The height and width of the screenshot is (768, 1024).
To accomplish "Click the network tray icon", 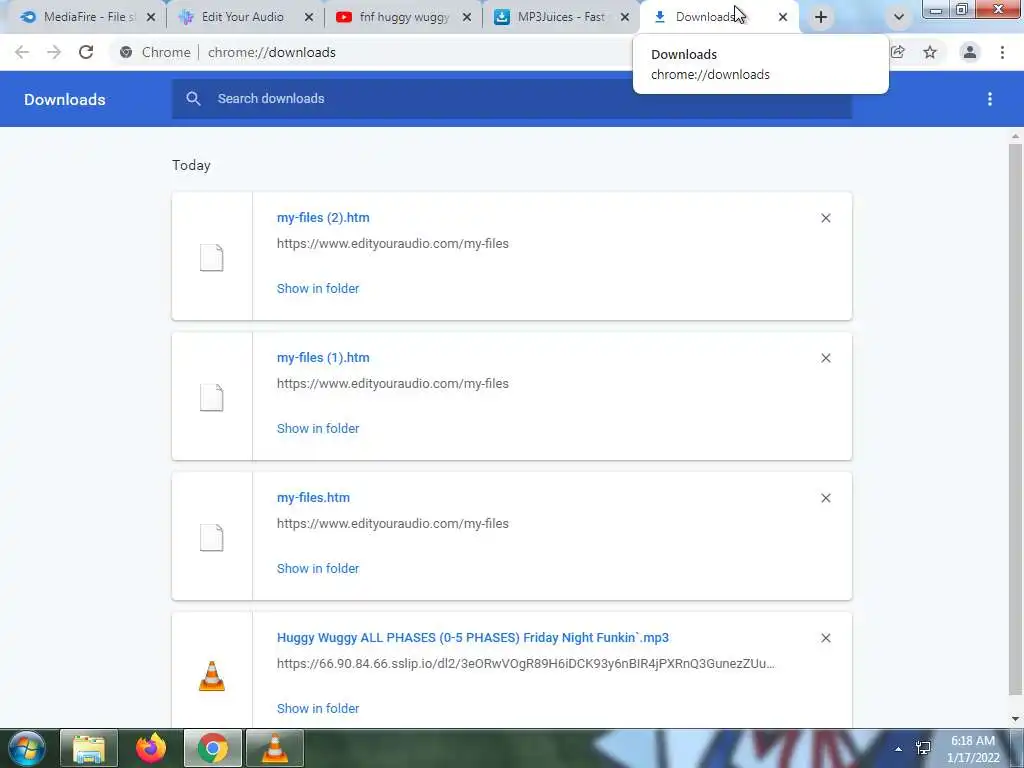I will pos(923,748).
